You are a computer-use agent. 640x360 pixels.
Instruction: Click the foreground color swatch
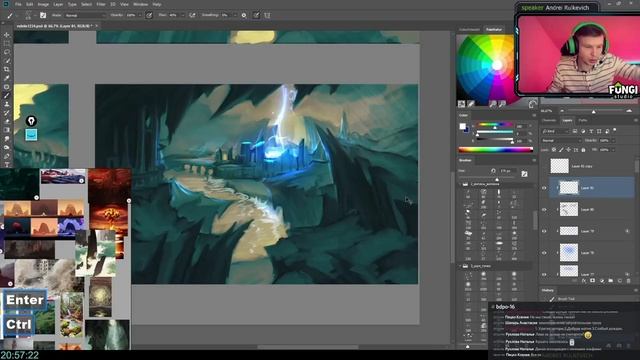[462, 126]
